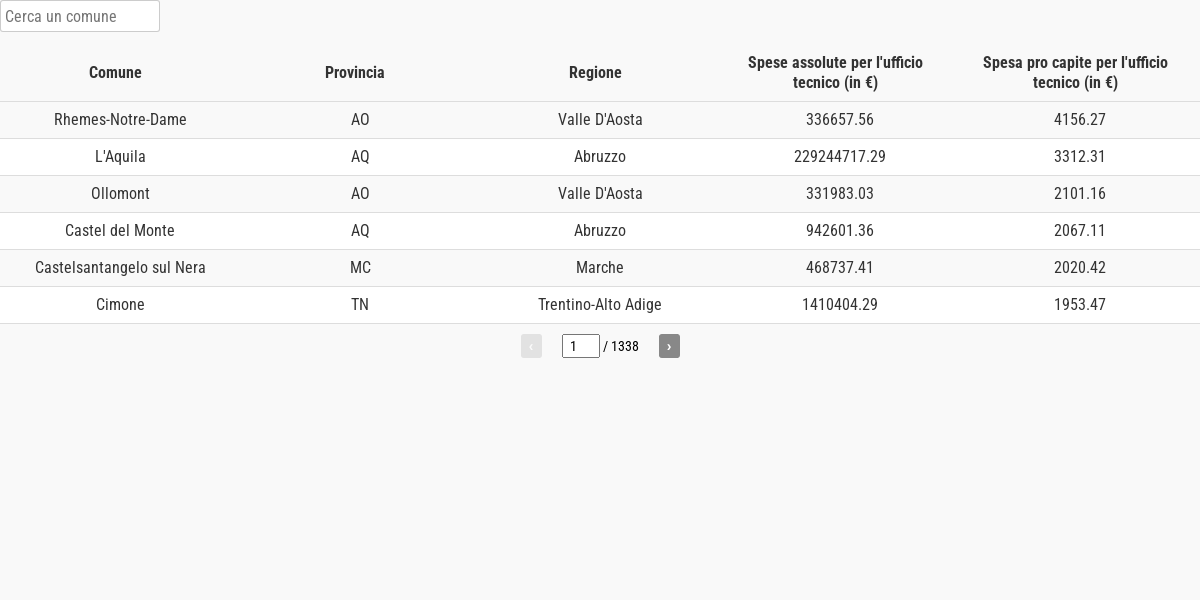Select the 229244717.29 absolute spending value
The image size is (1200, 600).
tap(840, 157)
